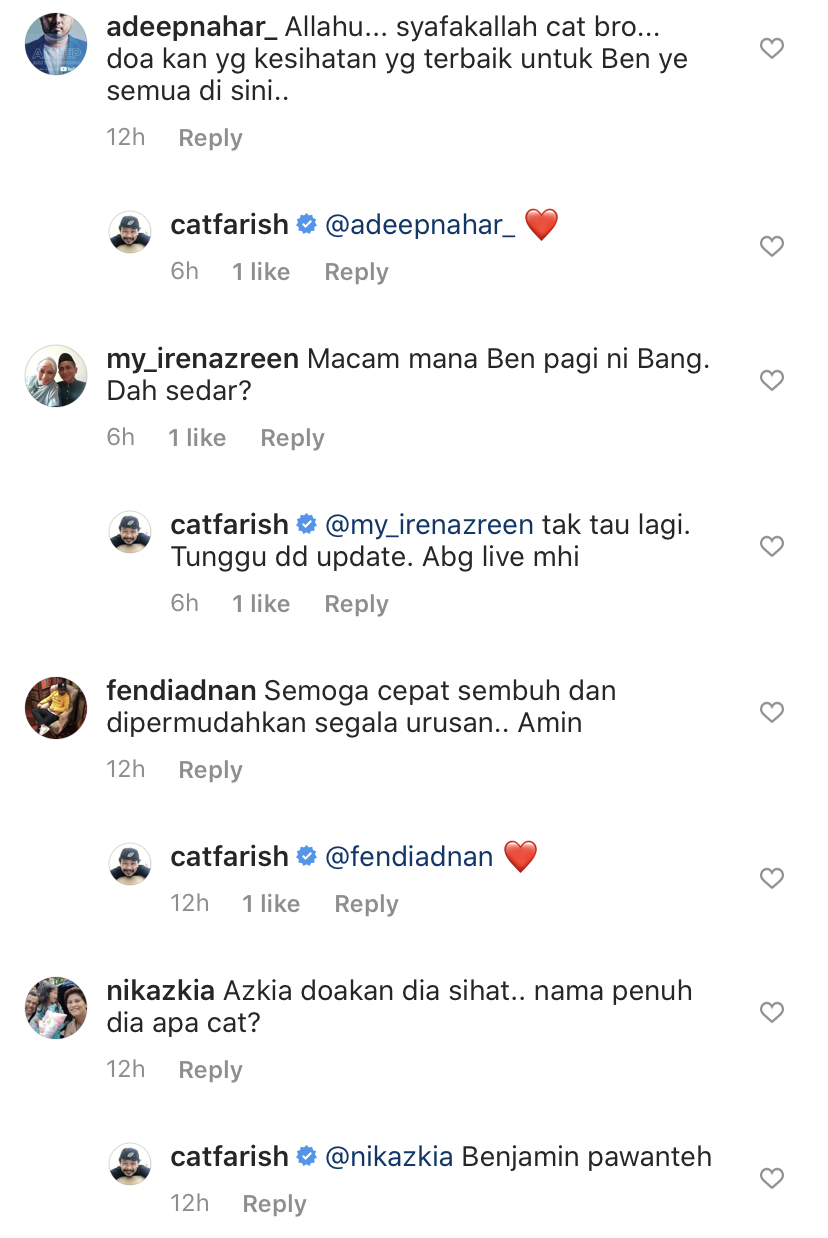Tap heart on catfarish's reply to adeepnahar_
The height and width of the screenshot is (1238, 828).
pyautogui.click(x=771, y=246)
